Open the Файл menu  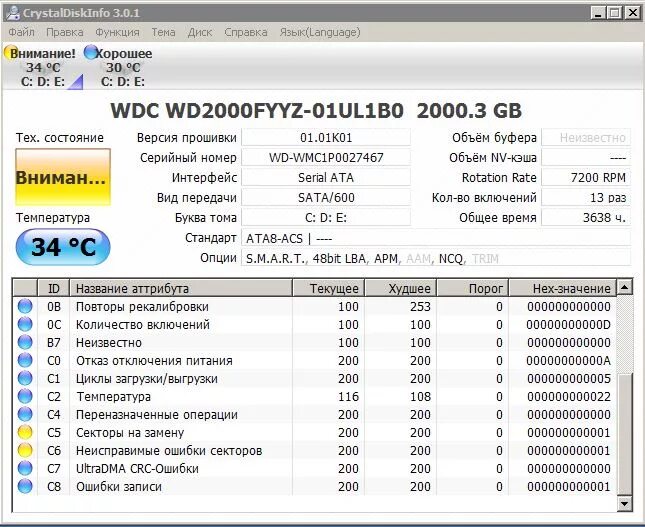21,32
